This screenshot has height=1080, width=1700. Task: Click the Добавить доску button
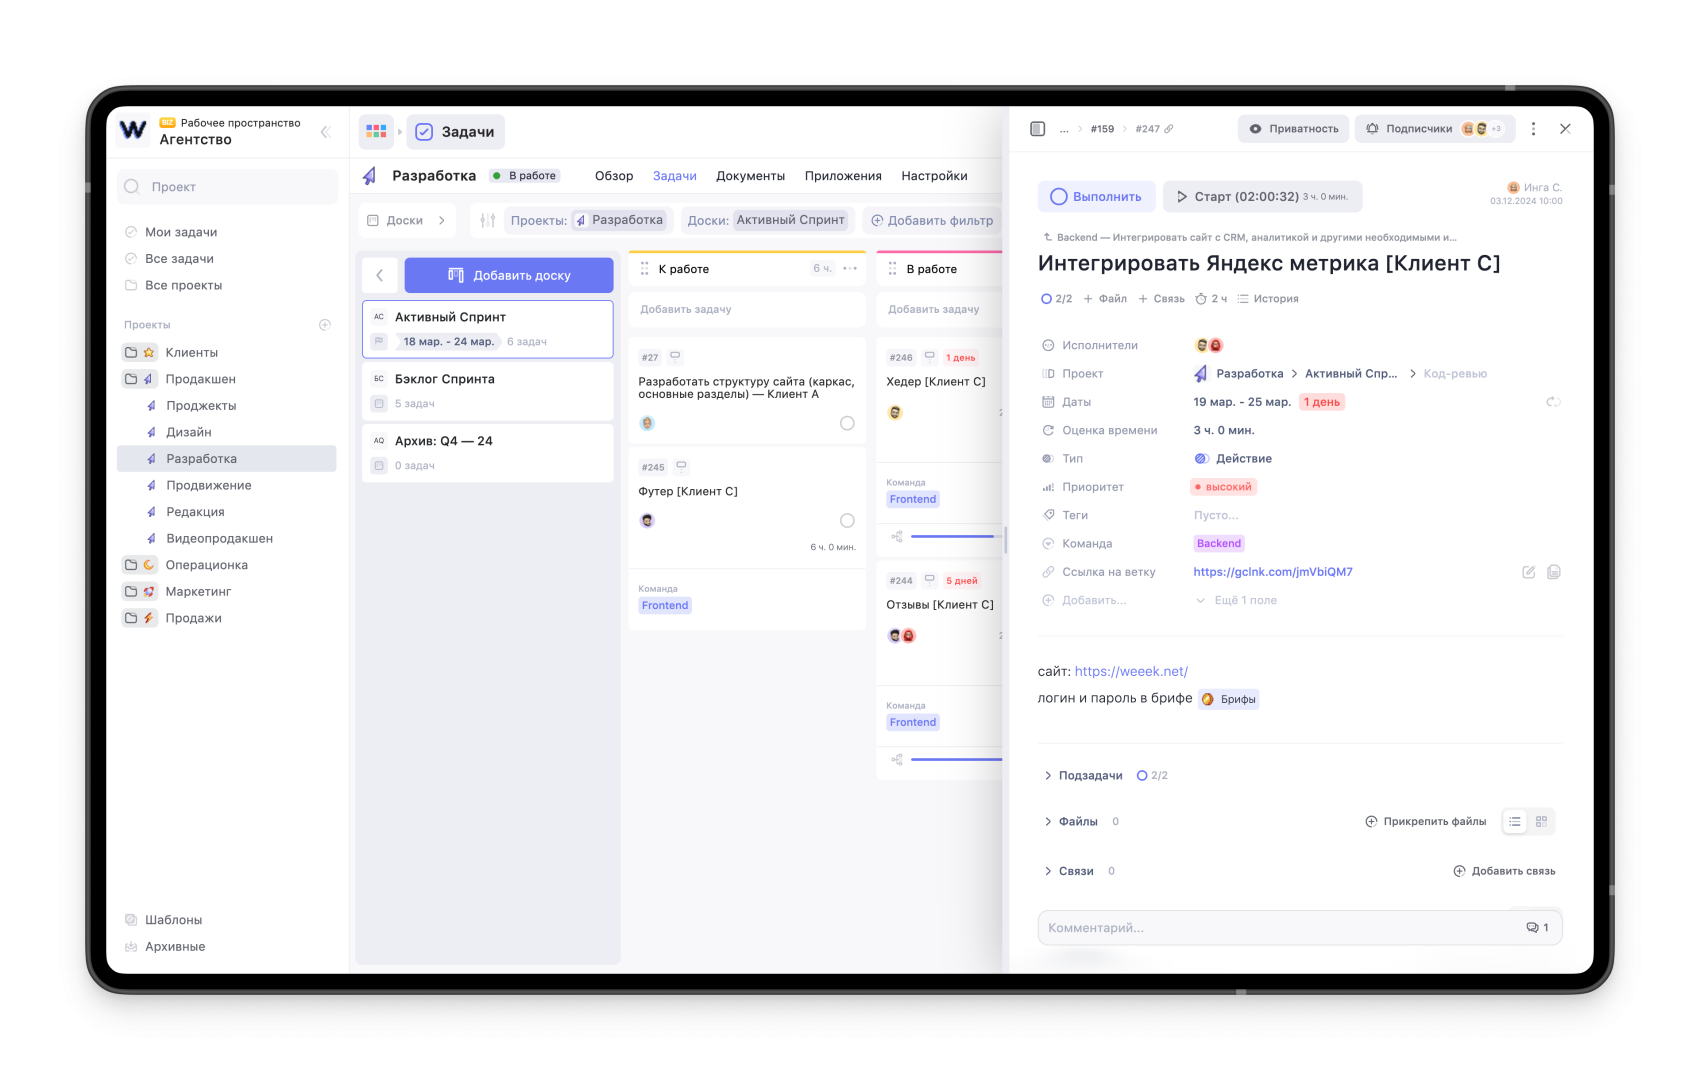click(509, 275)
